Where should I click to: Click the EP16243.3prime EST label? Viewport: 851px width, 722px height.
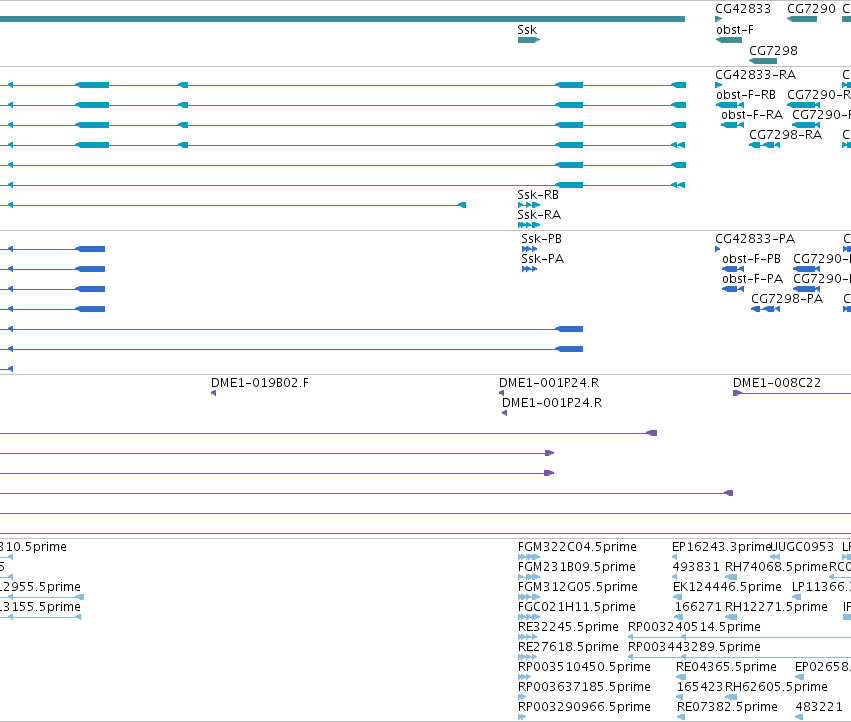point(721,547)
